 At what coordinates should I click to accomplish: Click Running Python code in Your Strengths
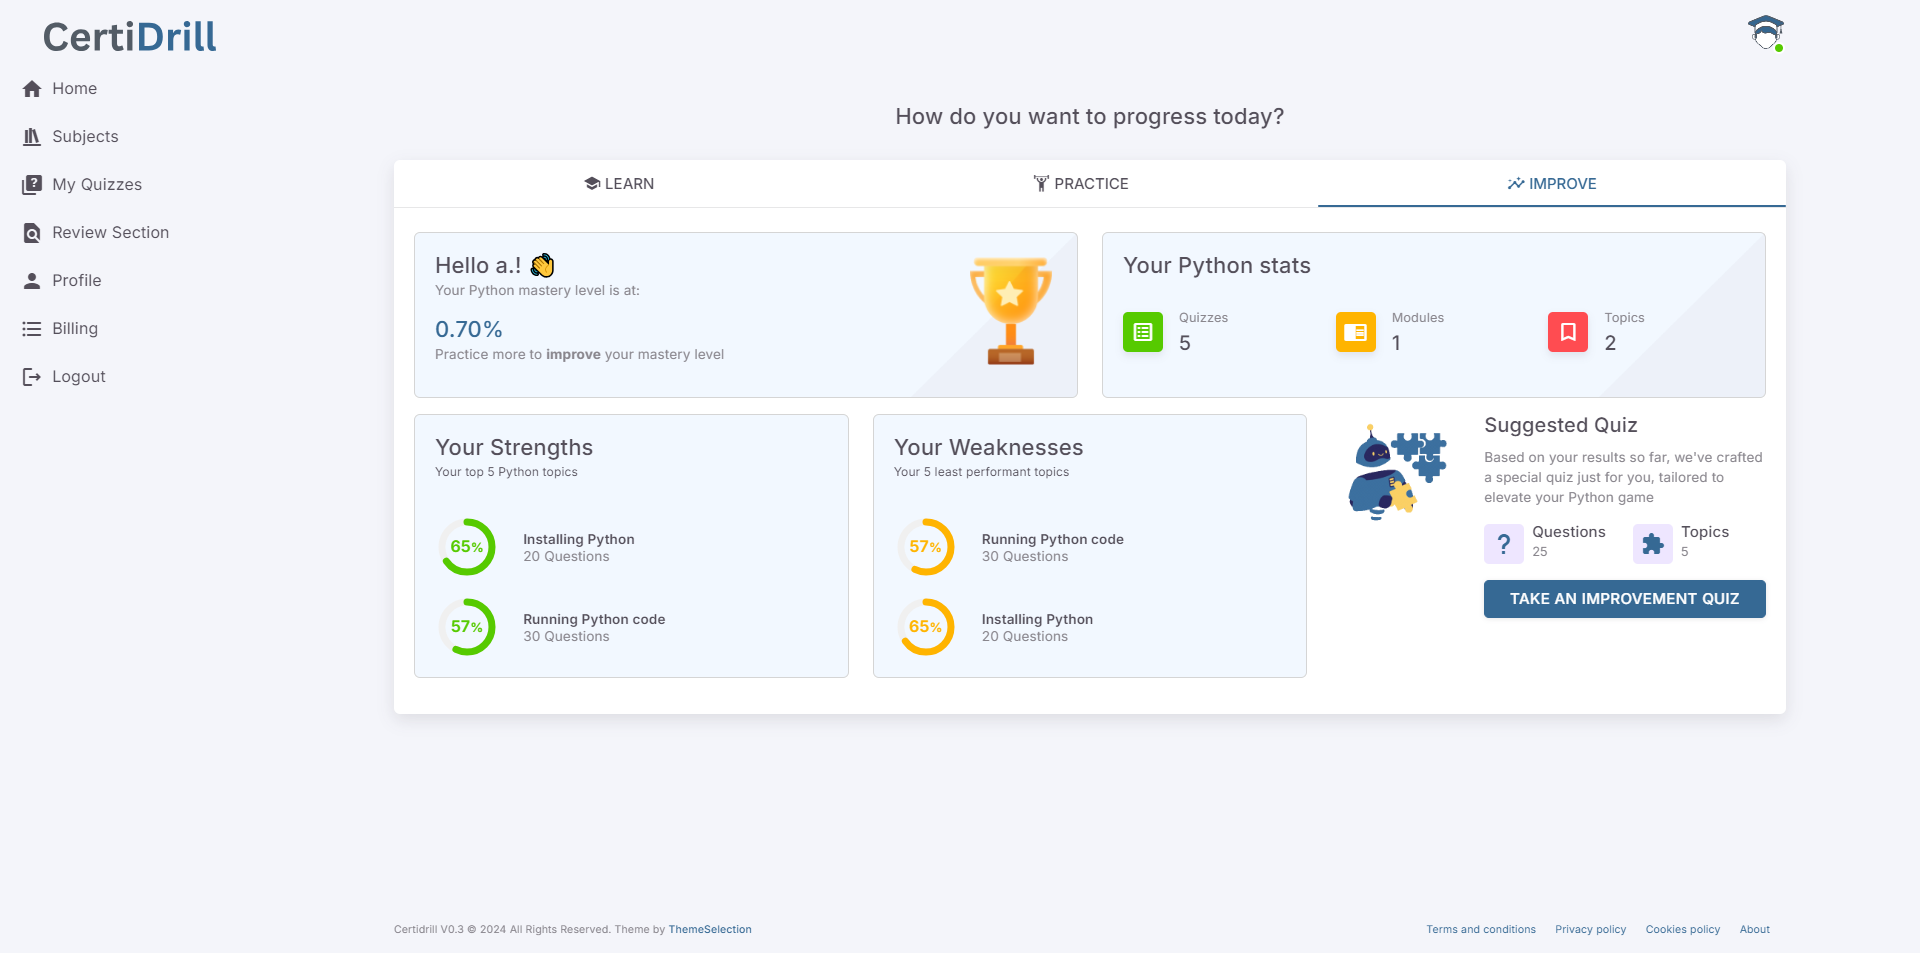pyautogui.click(x=594, y=619)
